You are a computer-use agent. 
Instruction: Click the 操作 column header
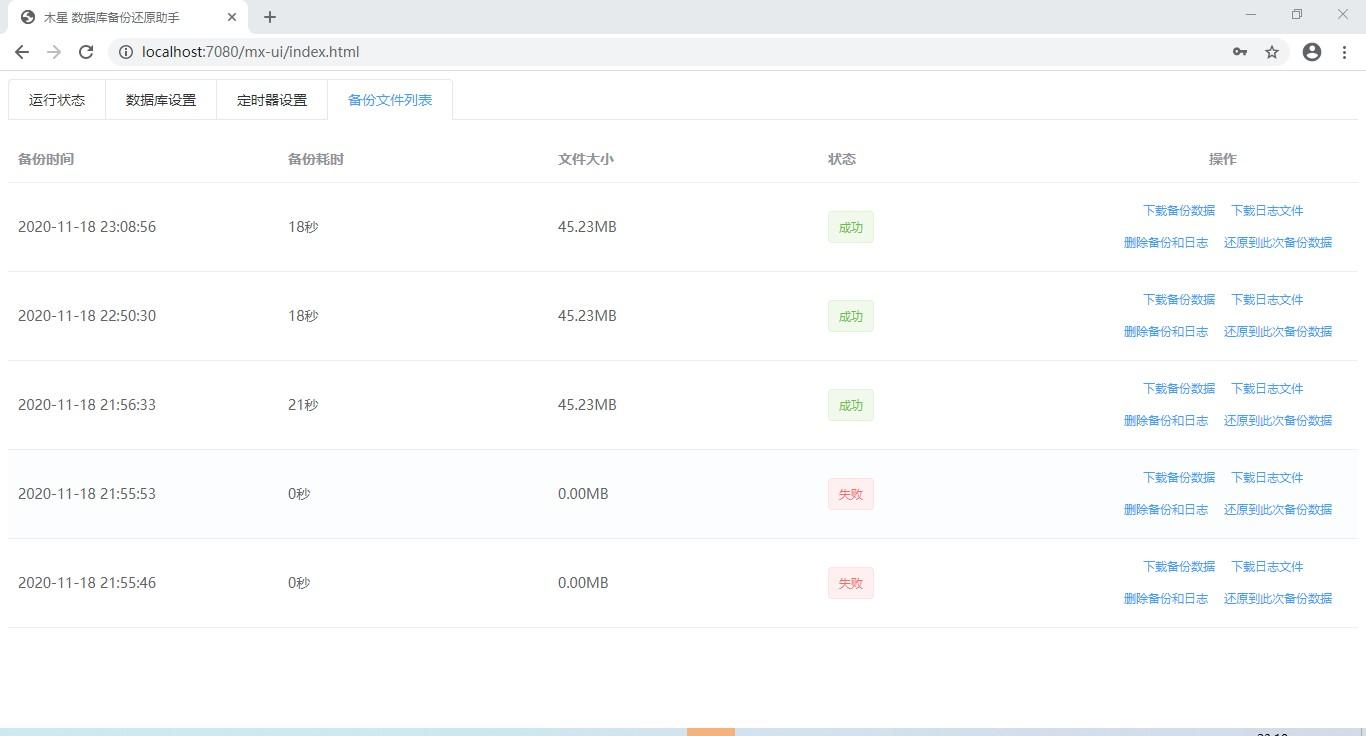click(x=1223, y=159)
